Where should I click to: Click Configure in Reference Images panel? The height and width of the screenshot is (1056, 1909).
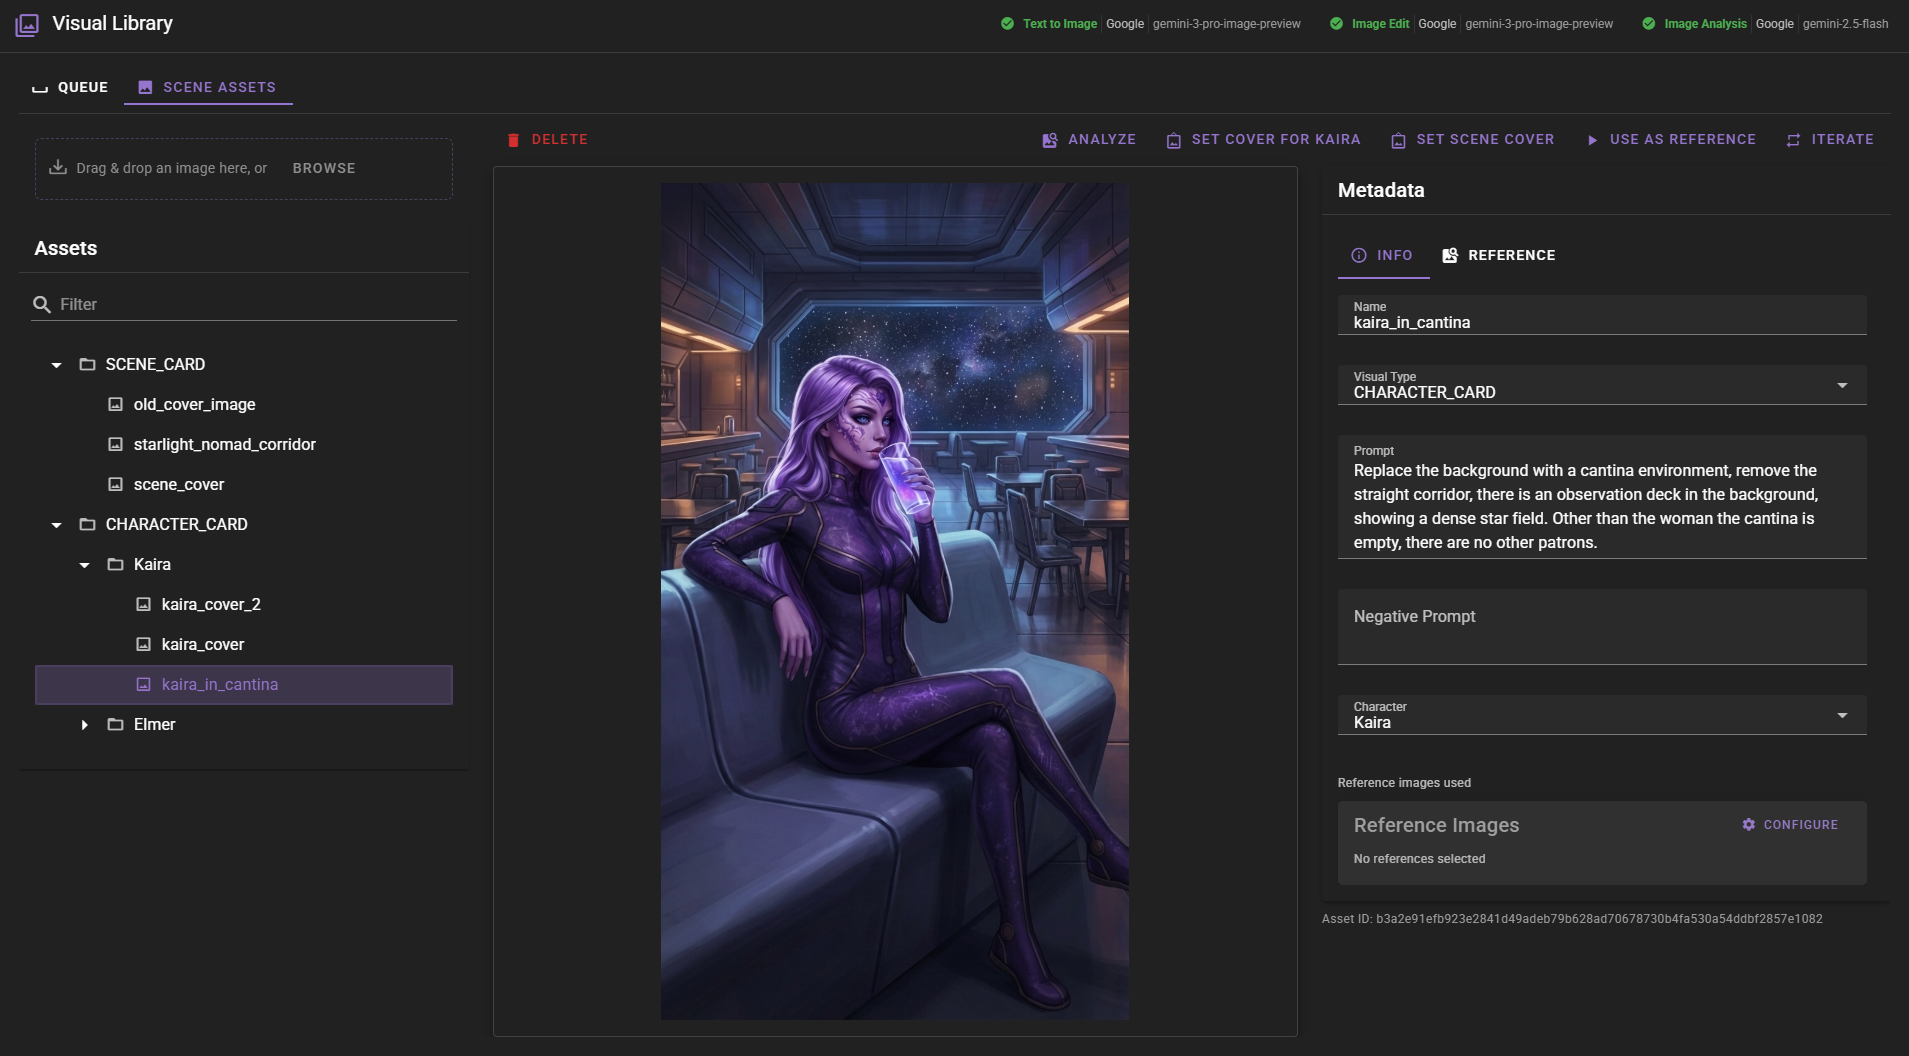click(x=1791, y=824)
